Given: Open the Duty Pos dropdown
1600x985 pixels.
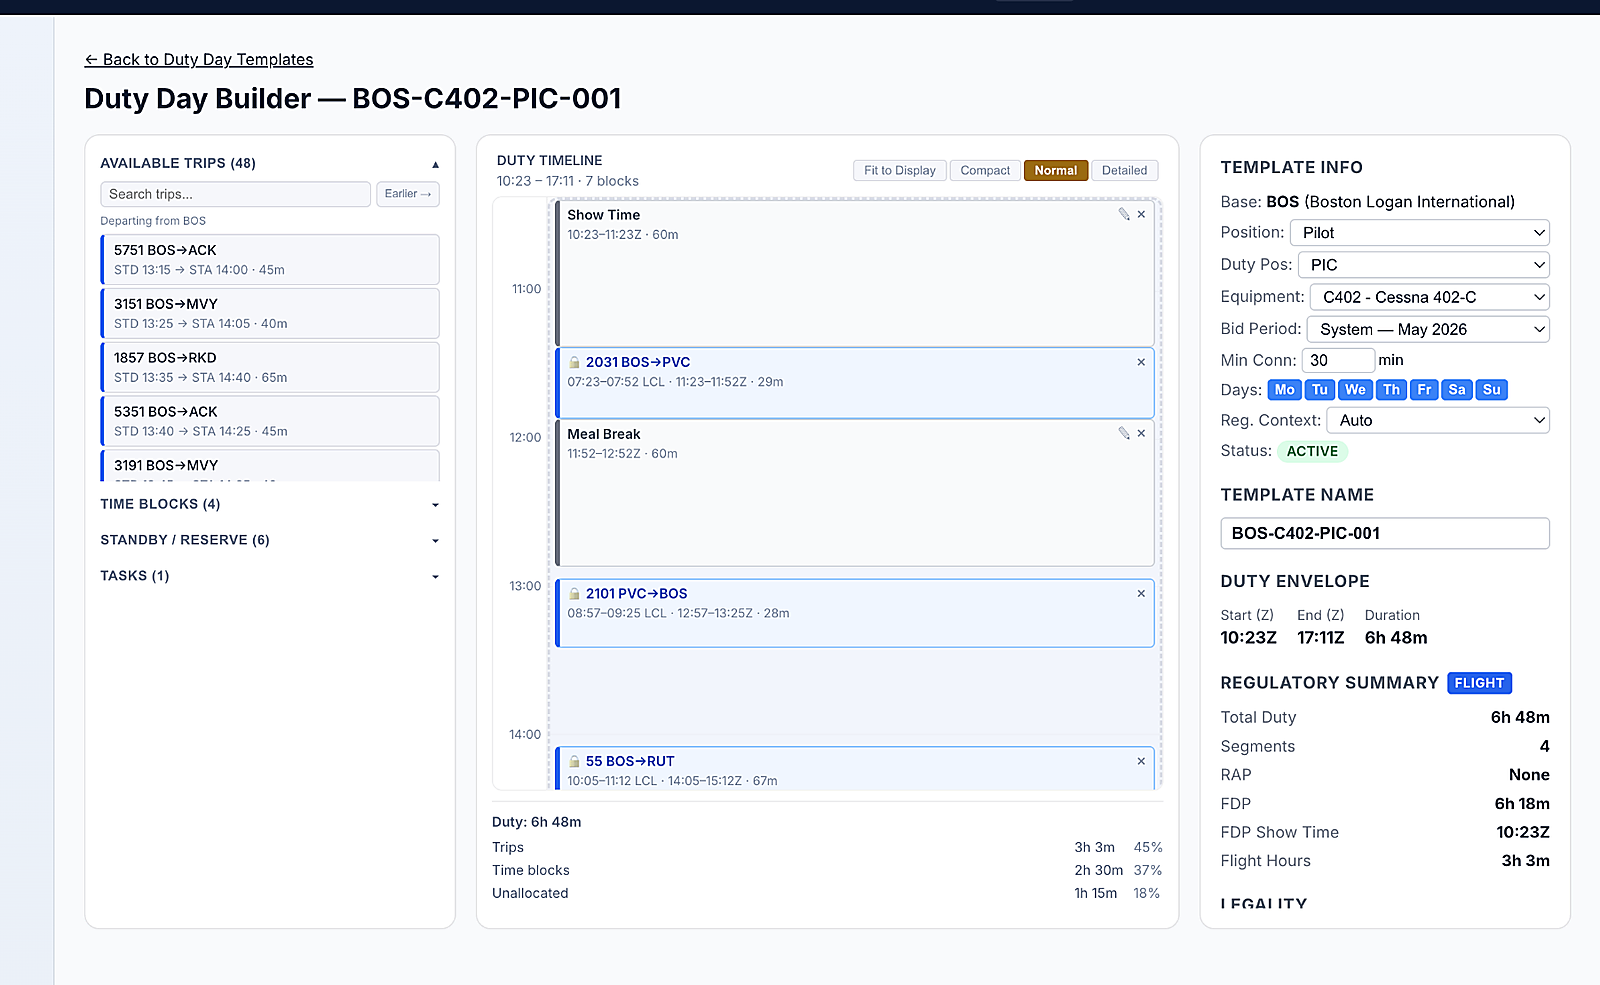Looking at the screenshot, I should coord(1424,265).
